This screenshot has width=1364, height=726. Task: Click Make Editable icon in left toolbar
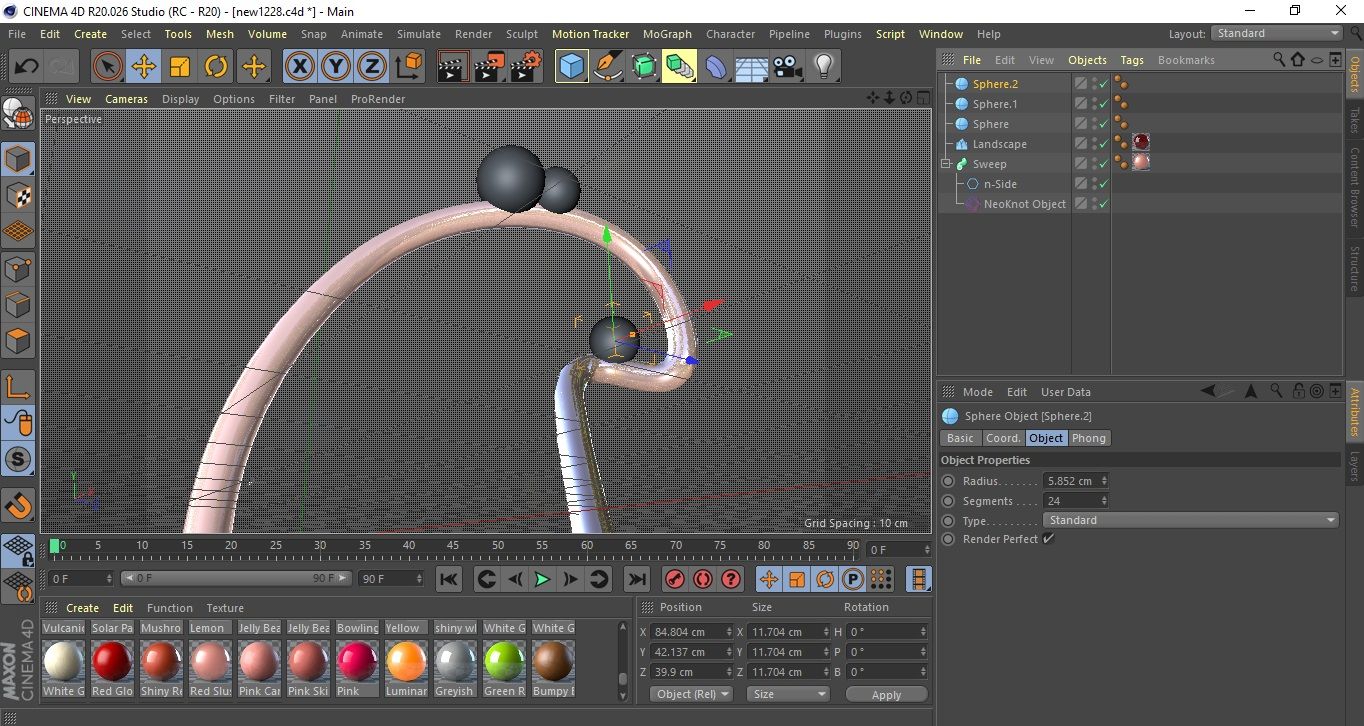(18, 114)
